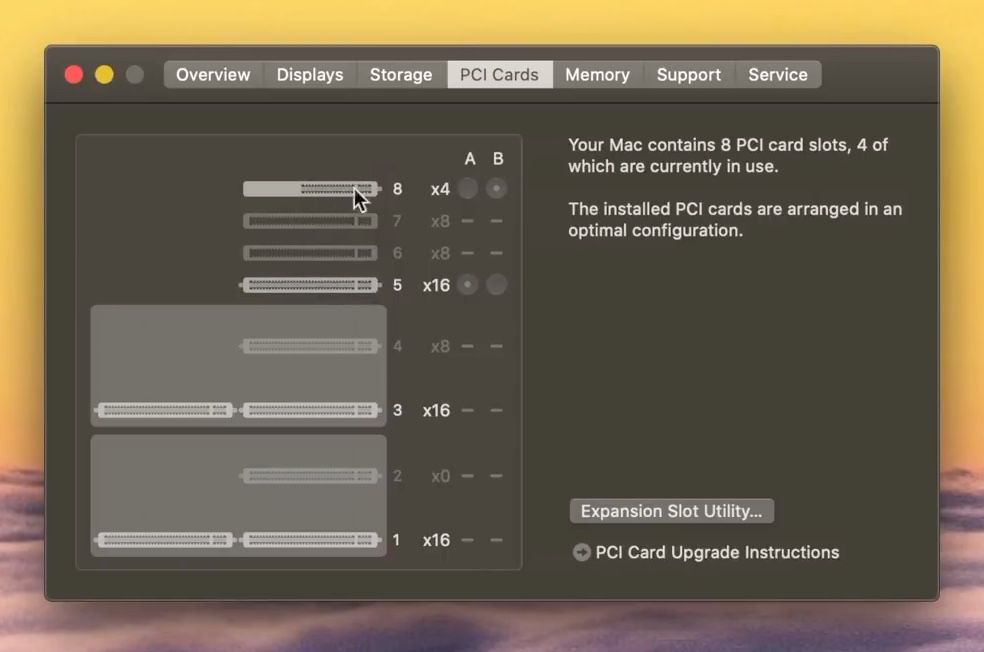The image size is (984, 652).
Task: Close the window with the red button
Action: (x=74, y=75)
